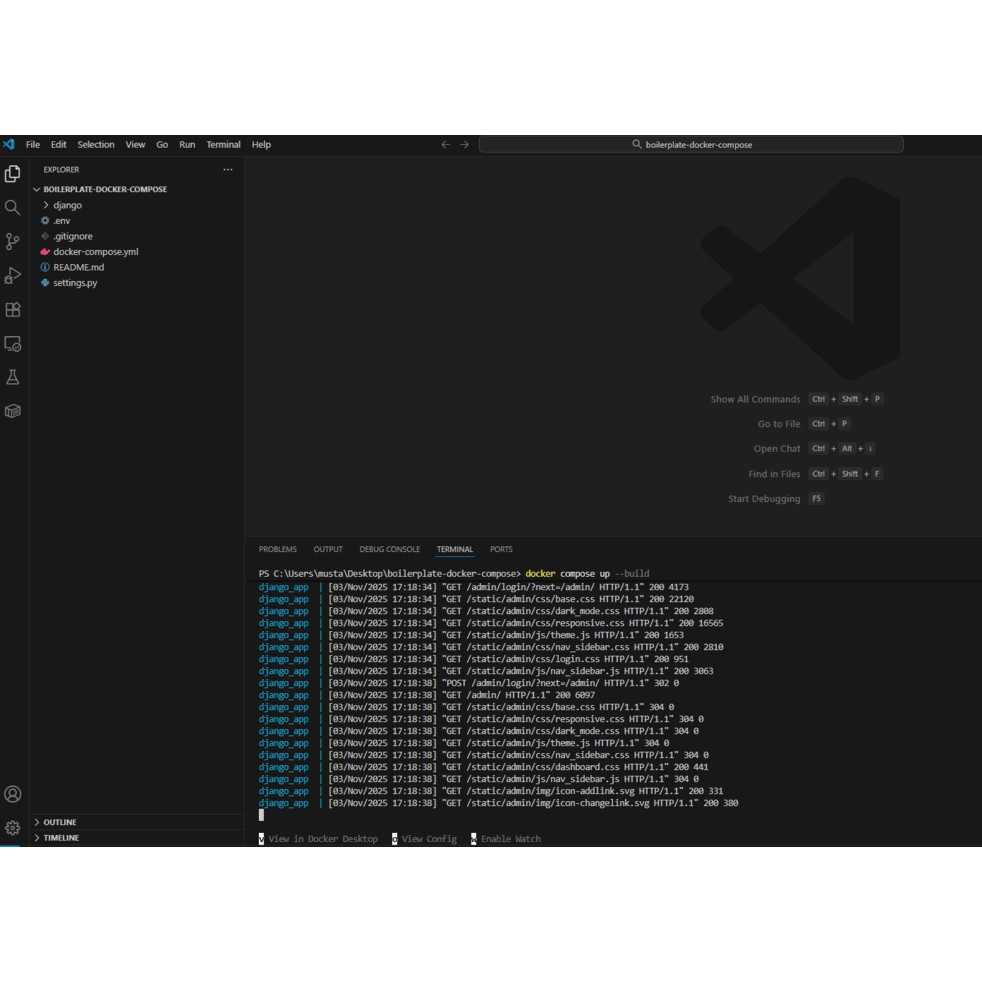This screenshot has width=982, height=982.
Task: Open the Accounts menu
Action: tap(13, 794)
